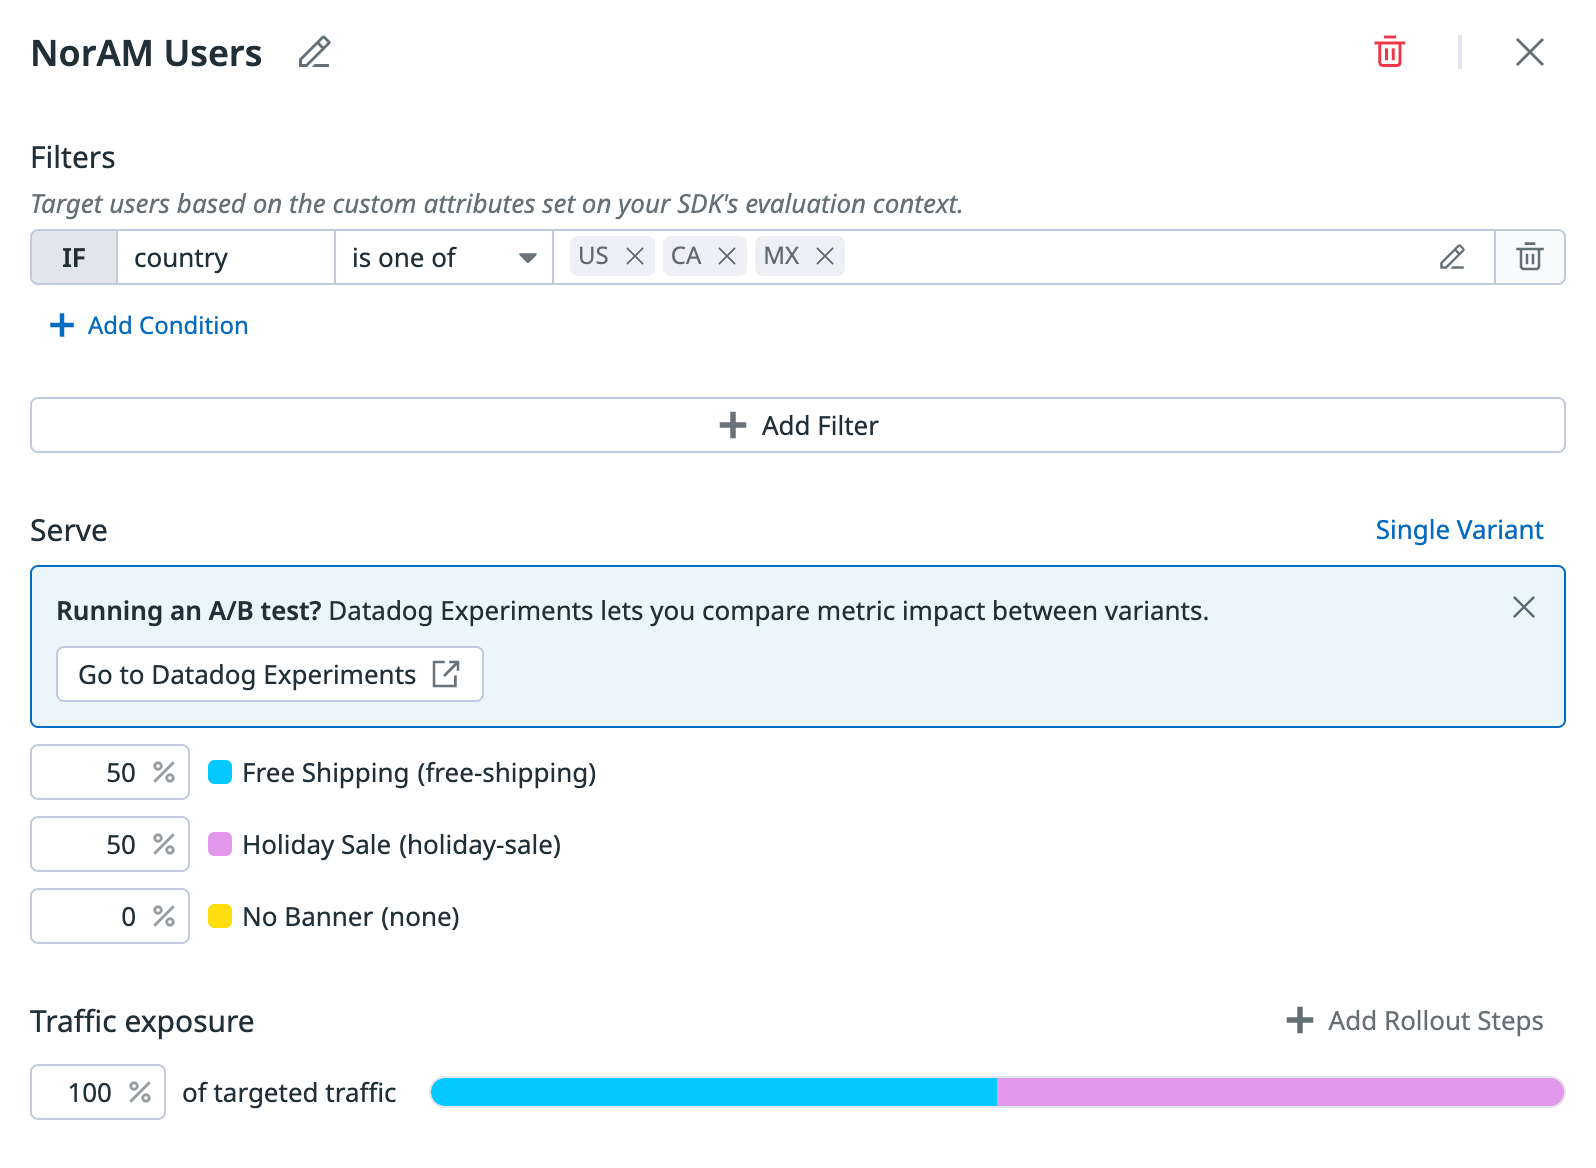1596x1168 pixels.
Task: Click the 'Free Shipping (free-shipping)' variant label
Action: click(x=419, y=773)
